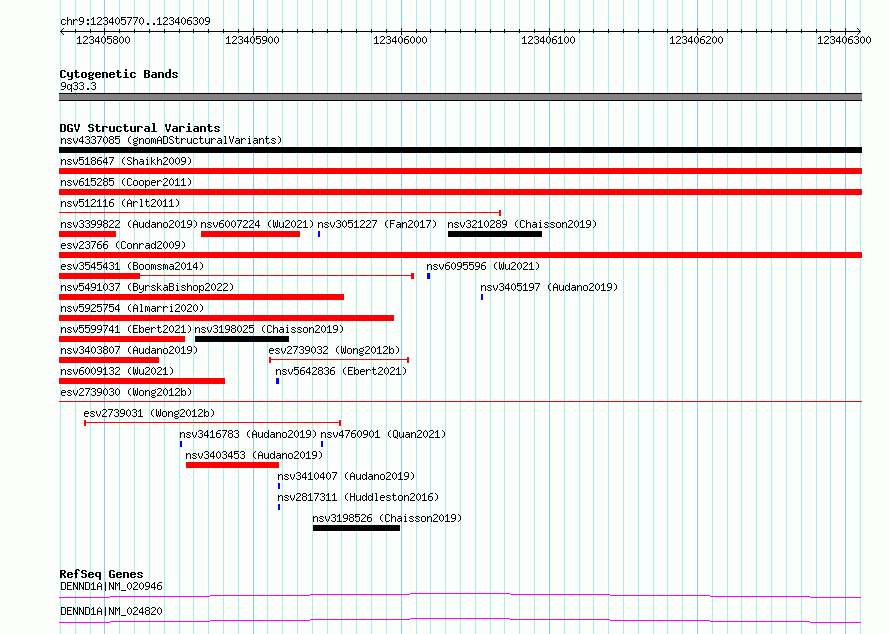
Task: Click nsv4760901 (Quan2021) variant label
Action: pos(383,434)
